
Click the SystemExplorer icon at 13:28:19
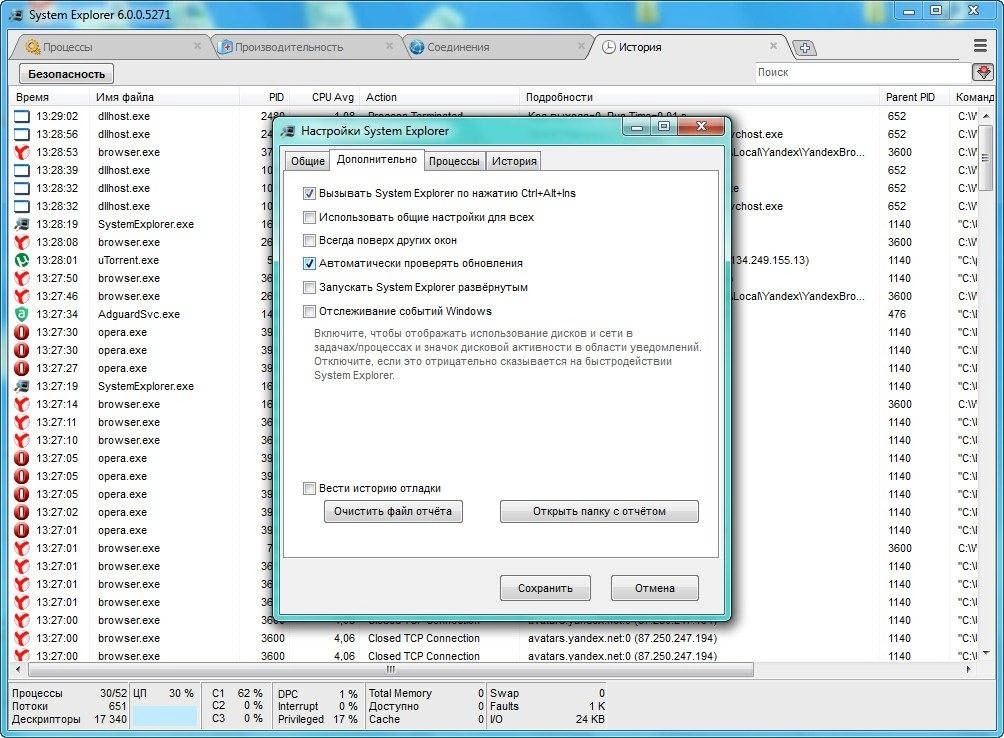[x=22, y=225]
